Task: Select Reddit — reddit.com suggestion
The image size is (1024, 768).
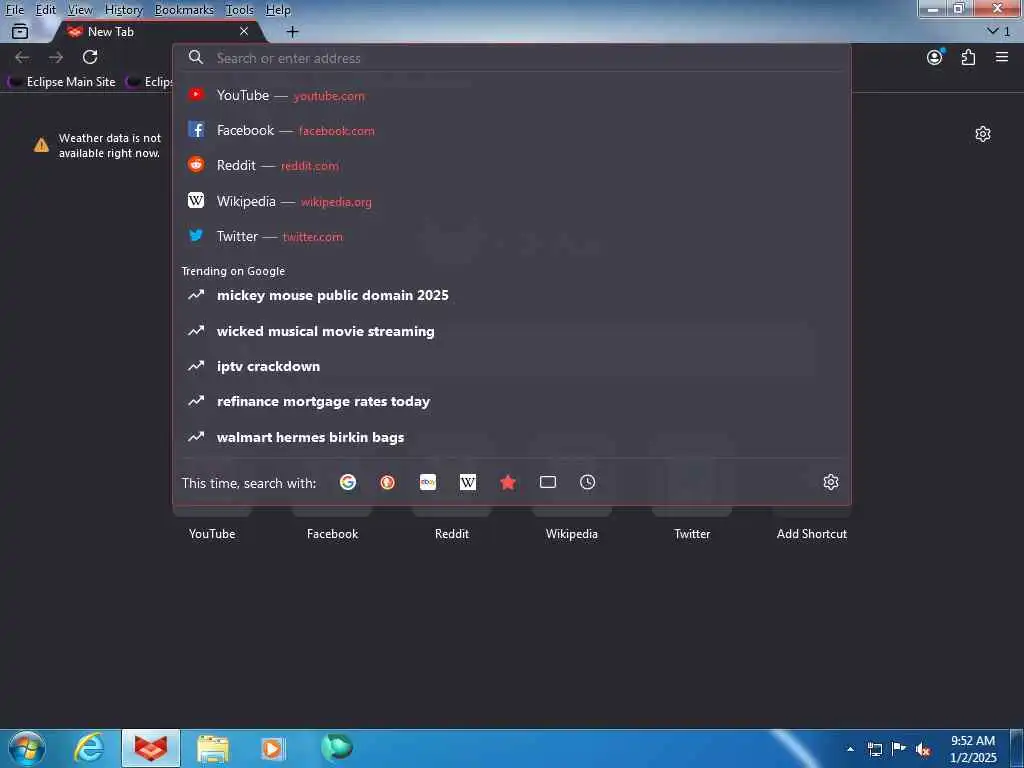Action: 512,166
